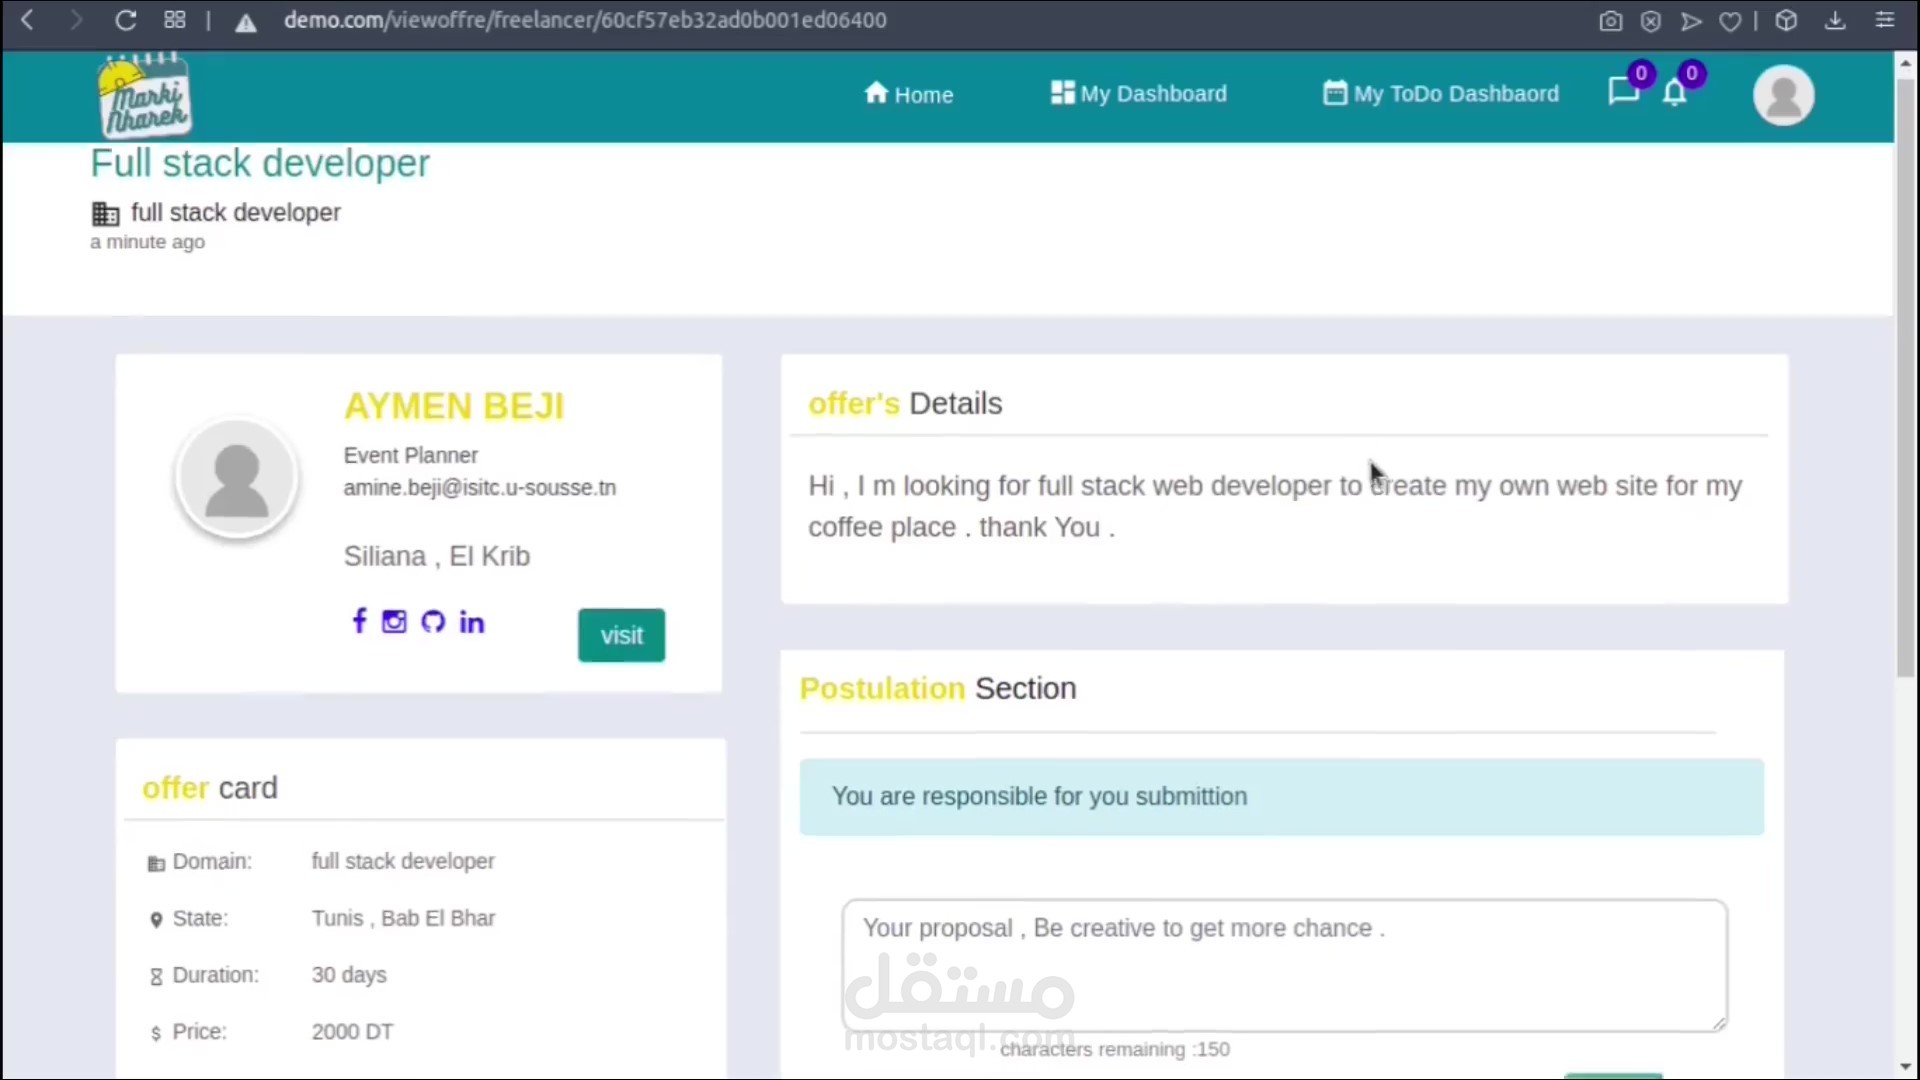
Task: Go to Home in navigation bar
Action: (x=908, y=94)
